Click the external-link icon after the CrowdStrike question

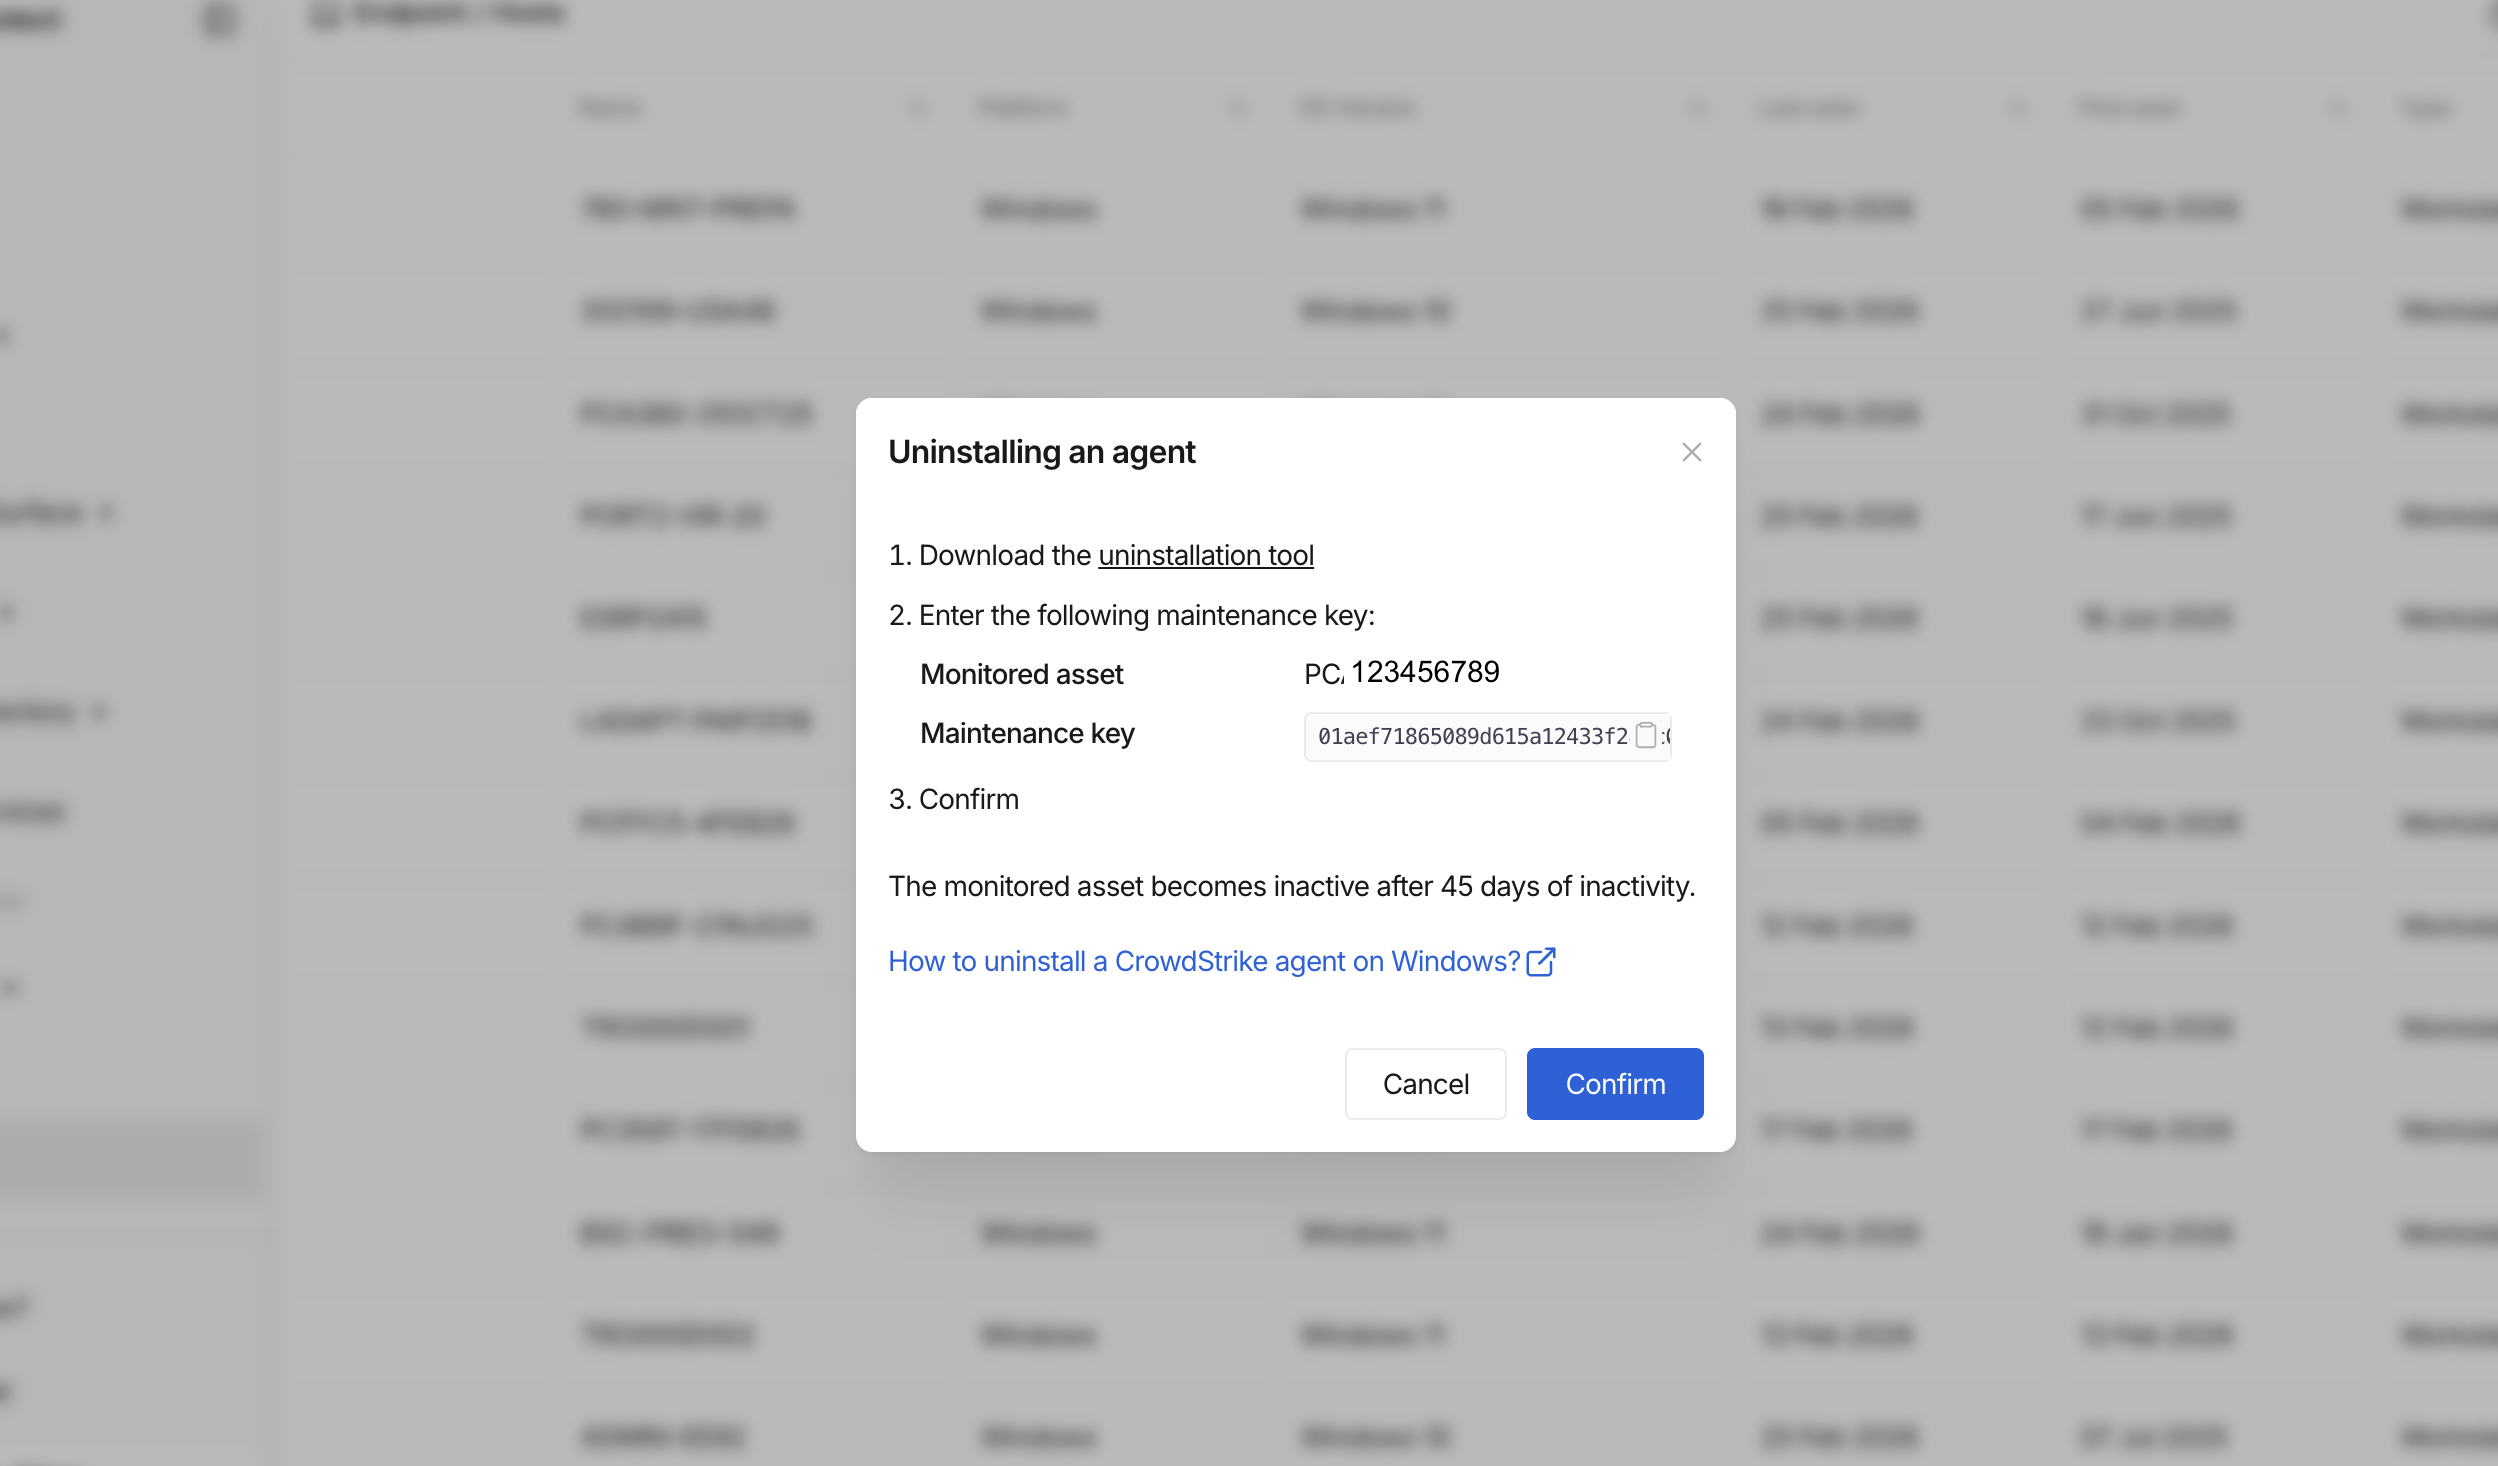pos(1541,962)
